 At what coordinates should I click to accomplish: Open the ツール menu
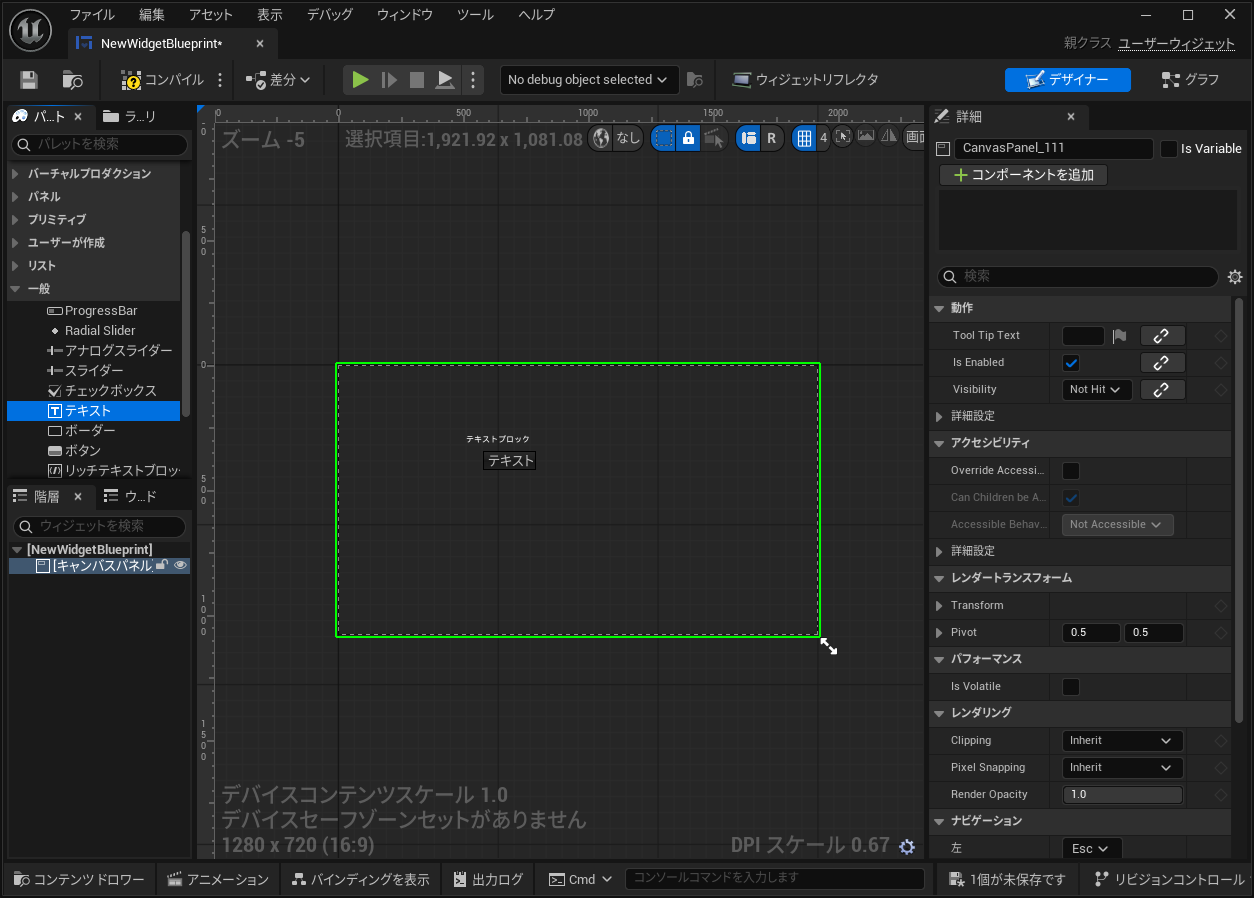click(x=475, y=15)
